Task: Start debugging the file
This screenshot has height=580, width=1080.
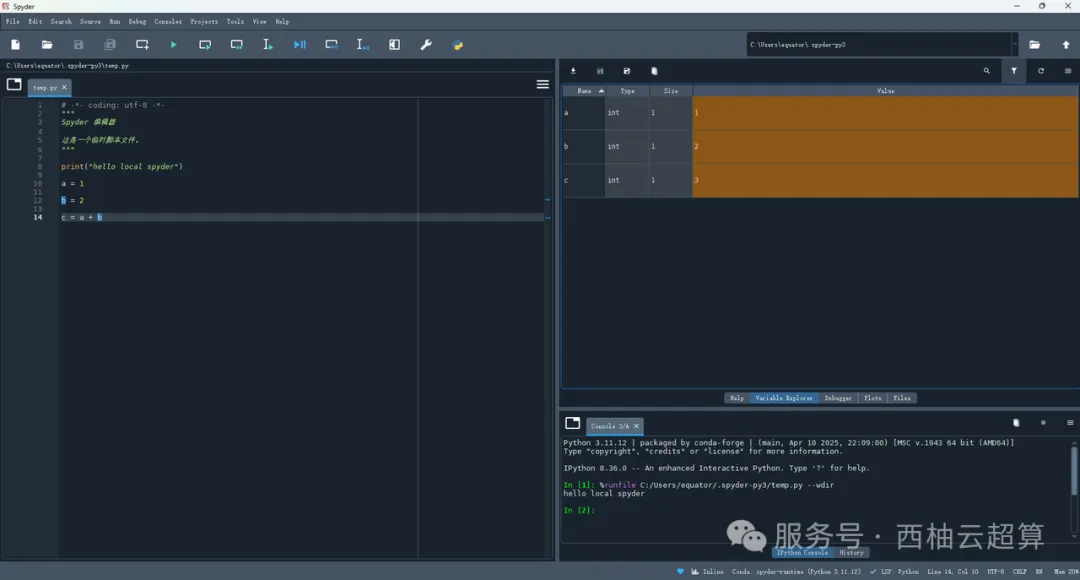Action: [x=300, y=45]
